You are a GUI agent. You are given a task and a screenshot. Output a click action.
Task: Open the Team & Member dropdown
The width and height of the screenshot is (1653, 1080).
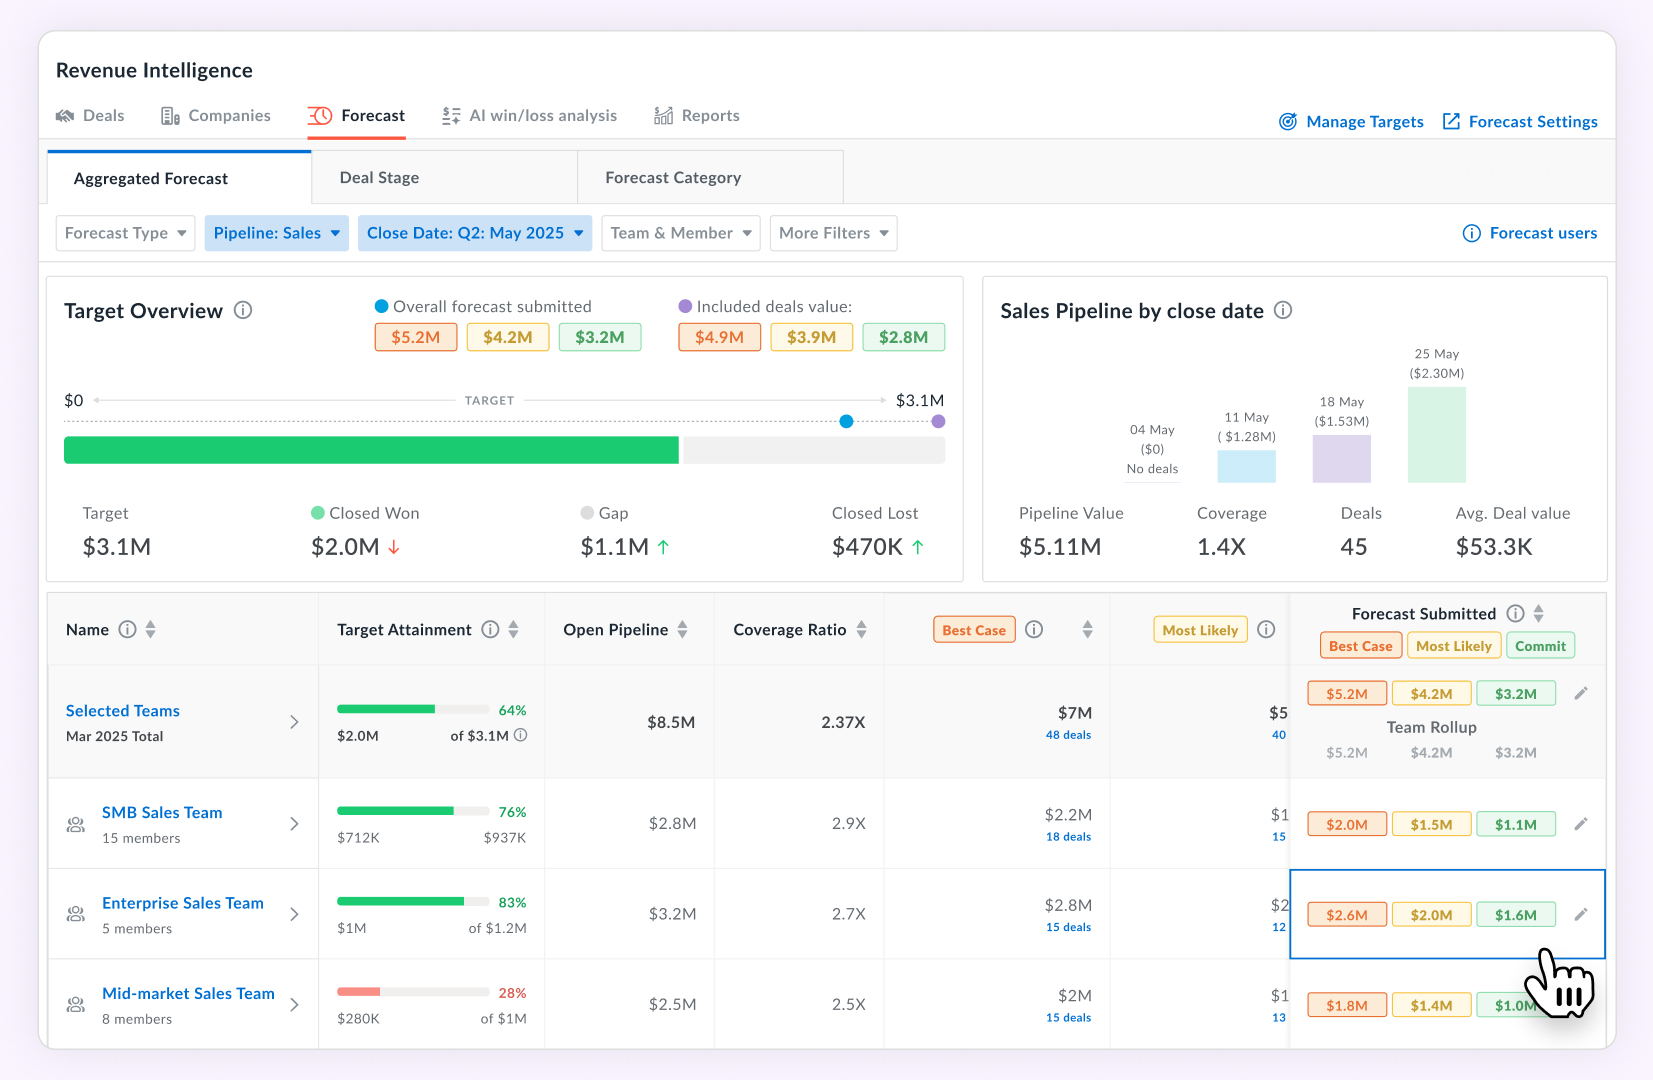pyautogui.click(x=681, y=233)
